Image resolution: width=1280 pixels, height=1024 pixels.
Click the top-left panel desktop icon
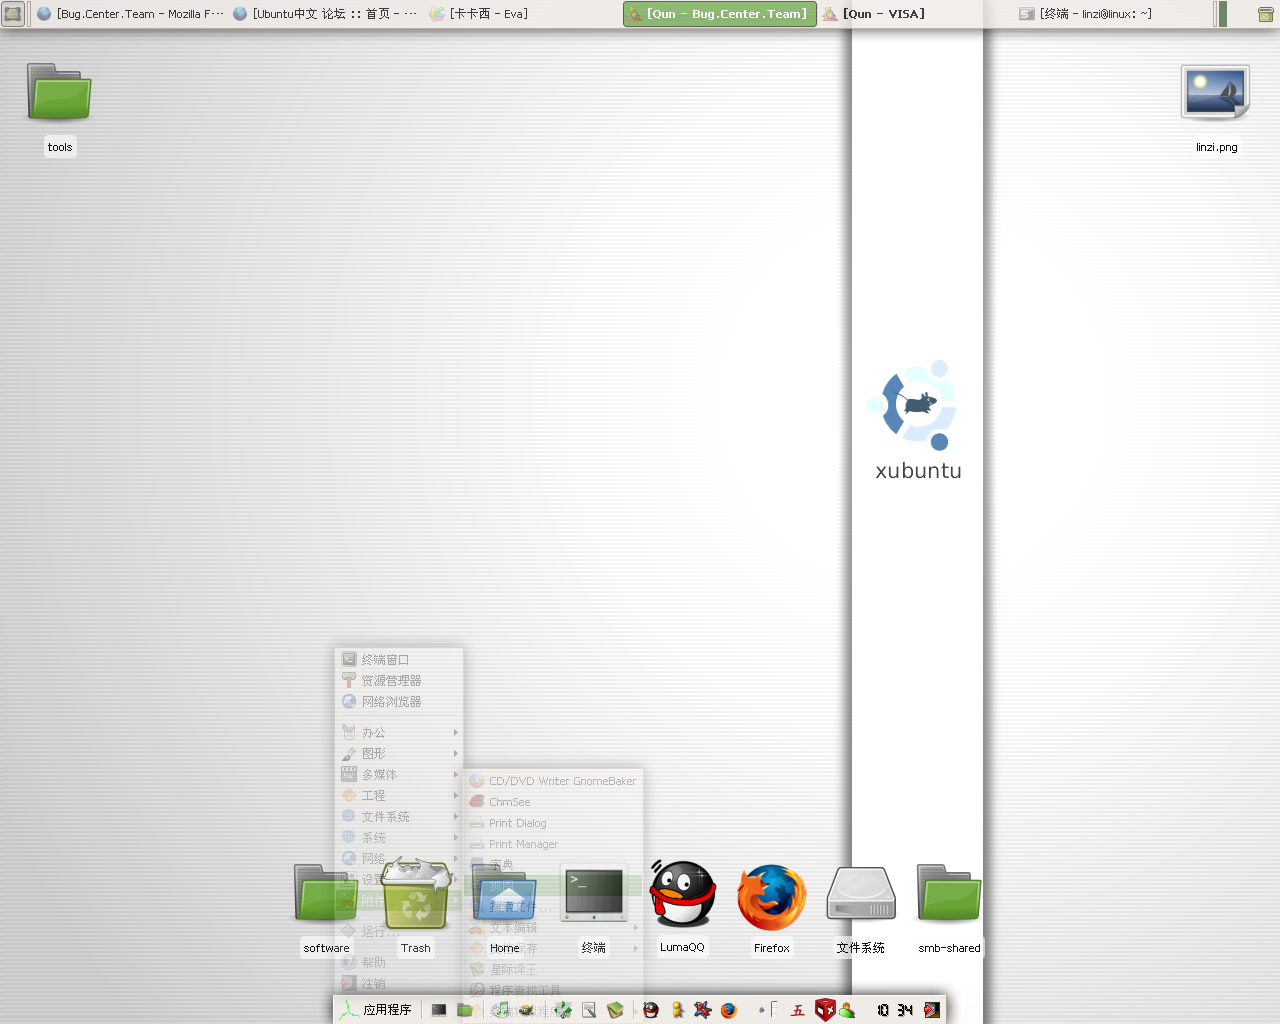[13, 14]
